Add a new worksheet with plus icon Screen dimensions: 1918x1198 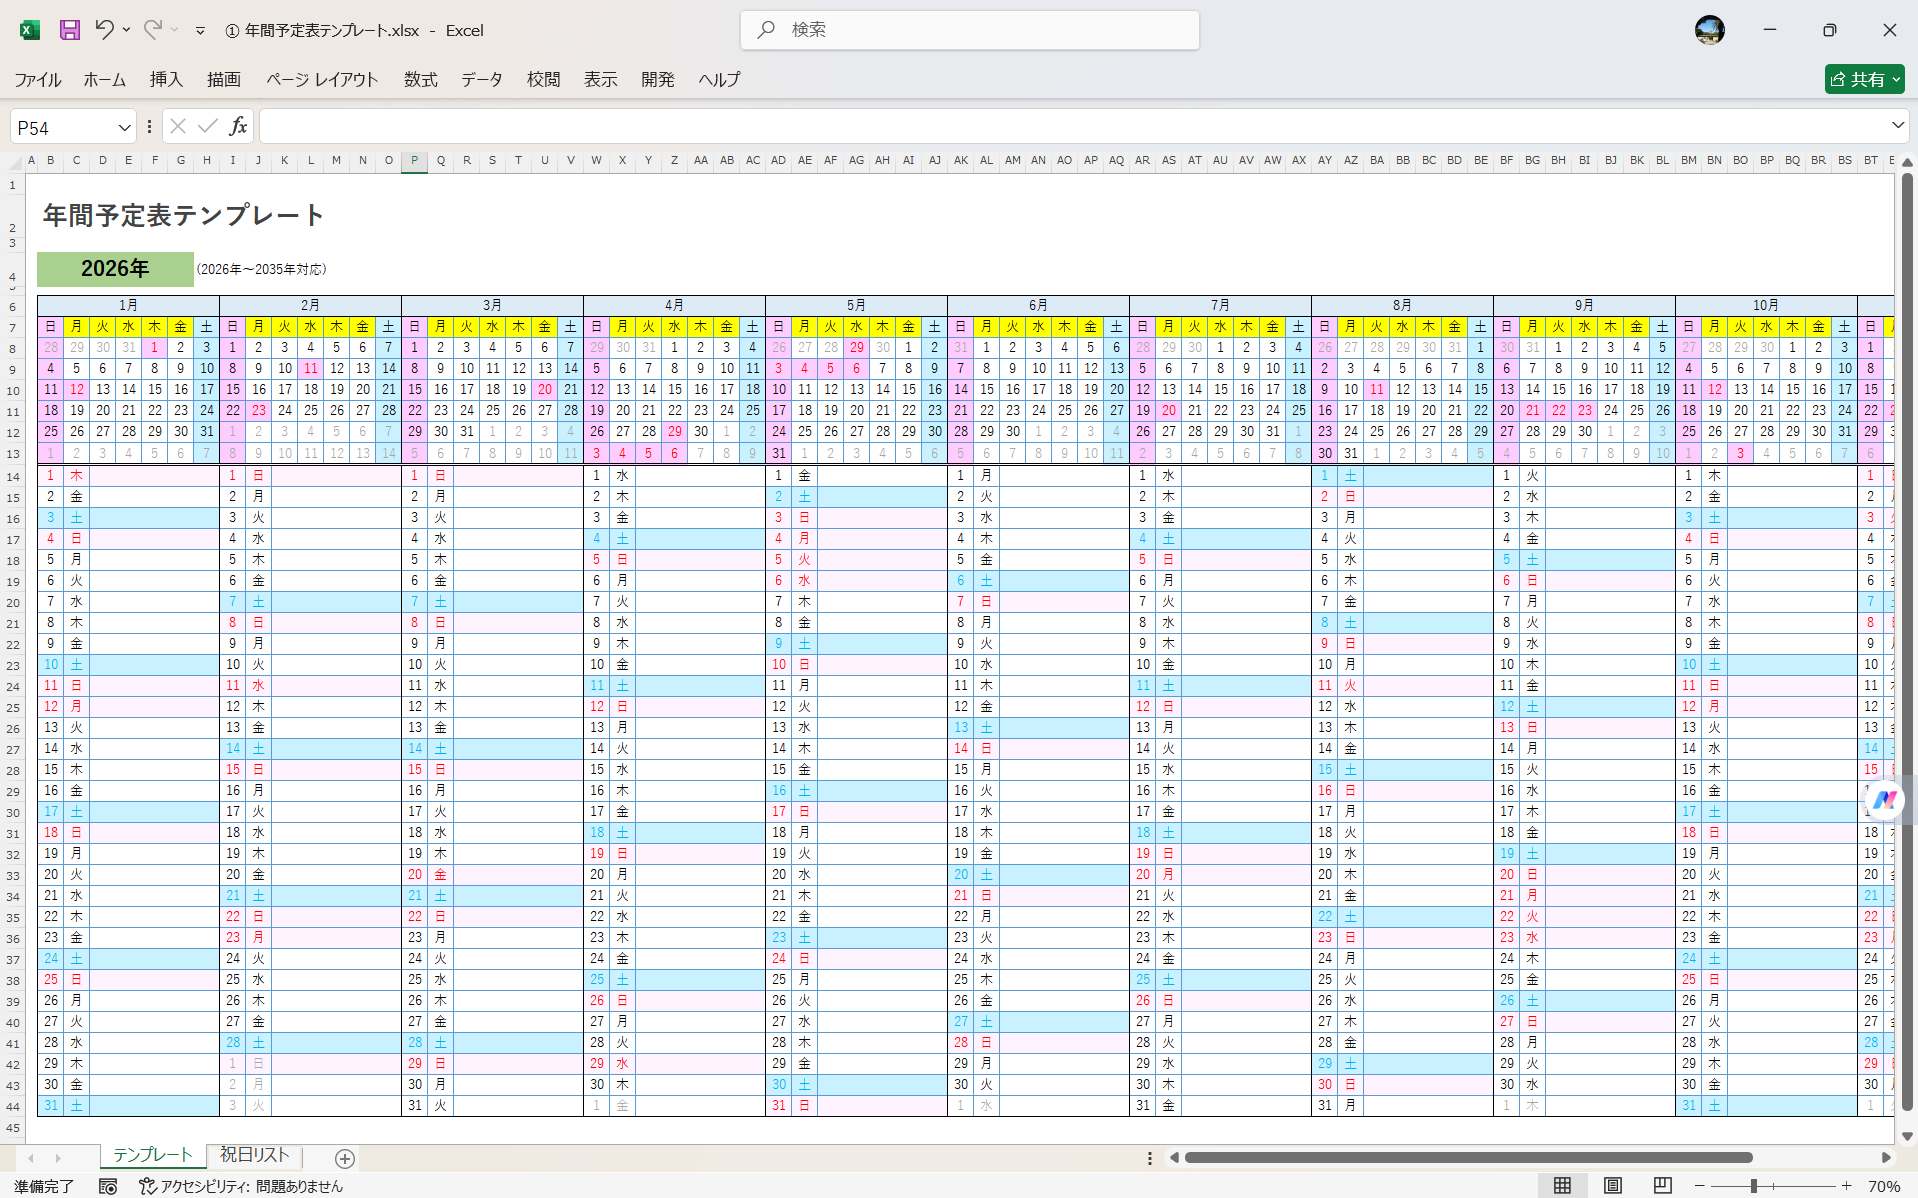(x=344, y=1158)
